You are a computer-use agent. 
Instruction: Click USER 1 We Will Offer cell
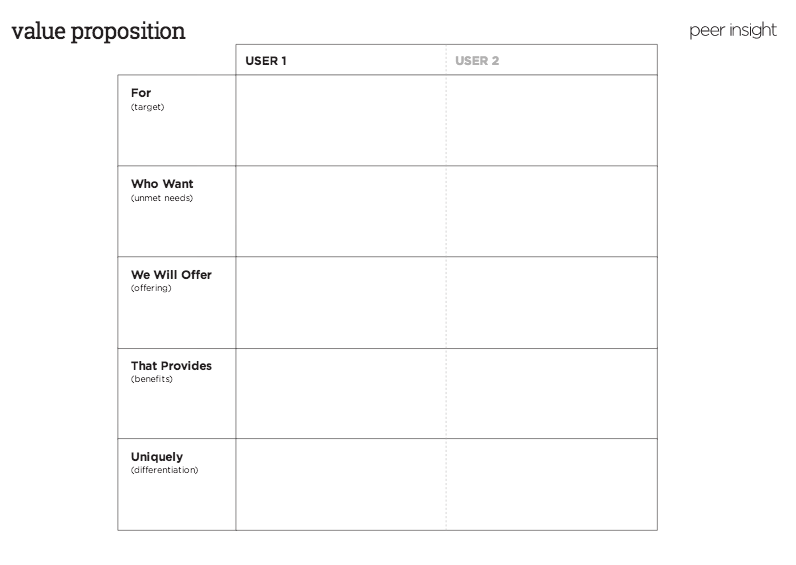[x=341, y=302]
